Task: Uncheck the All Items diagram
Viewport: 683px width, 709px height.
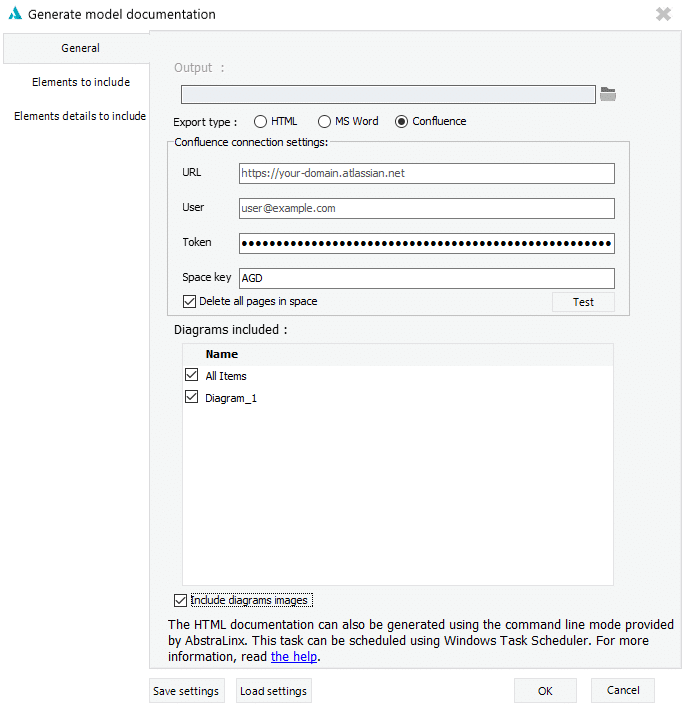Action: (x=192, y=375)
